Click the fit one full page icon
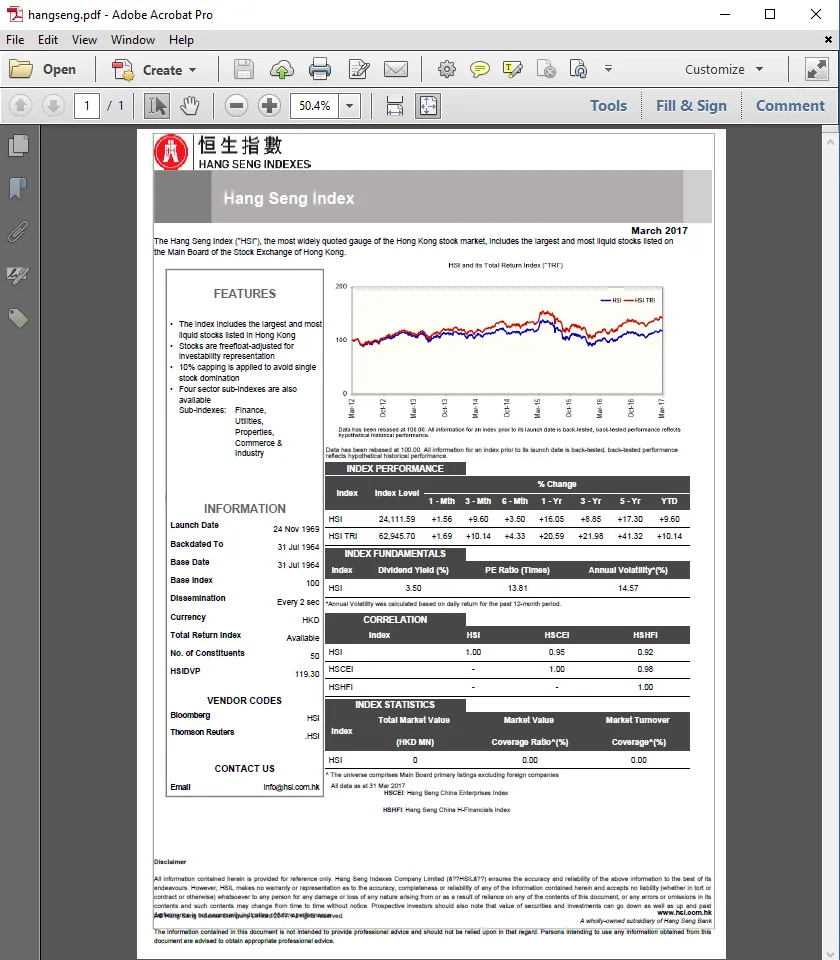 428,106
